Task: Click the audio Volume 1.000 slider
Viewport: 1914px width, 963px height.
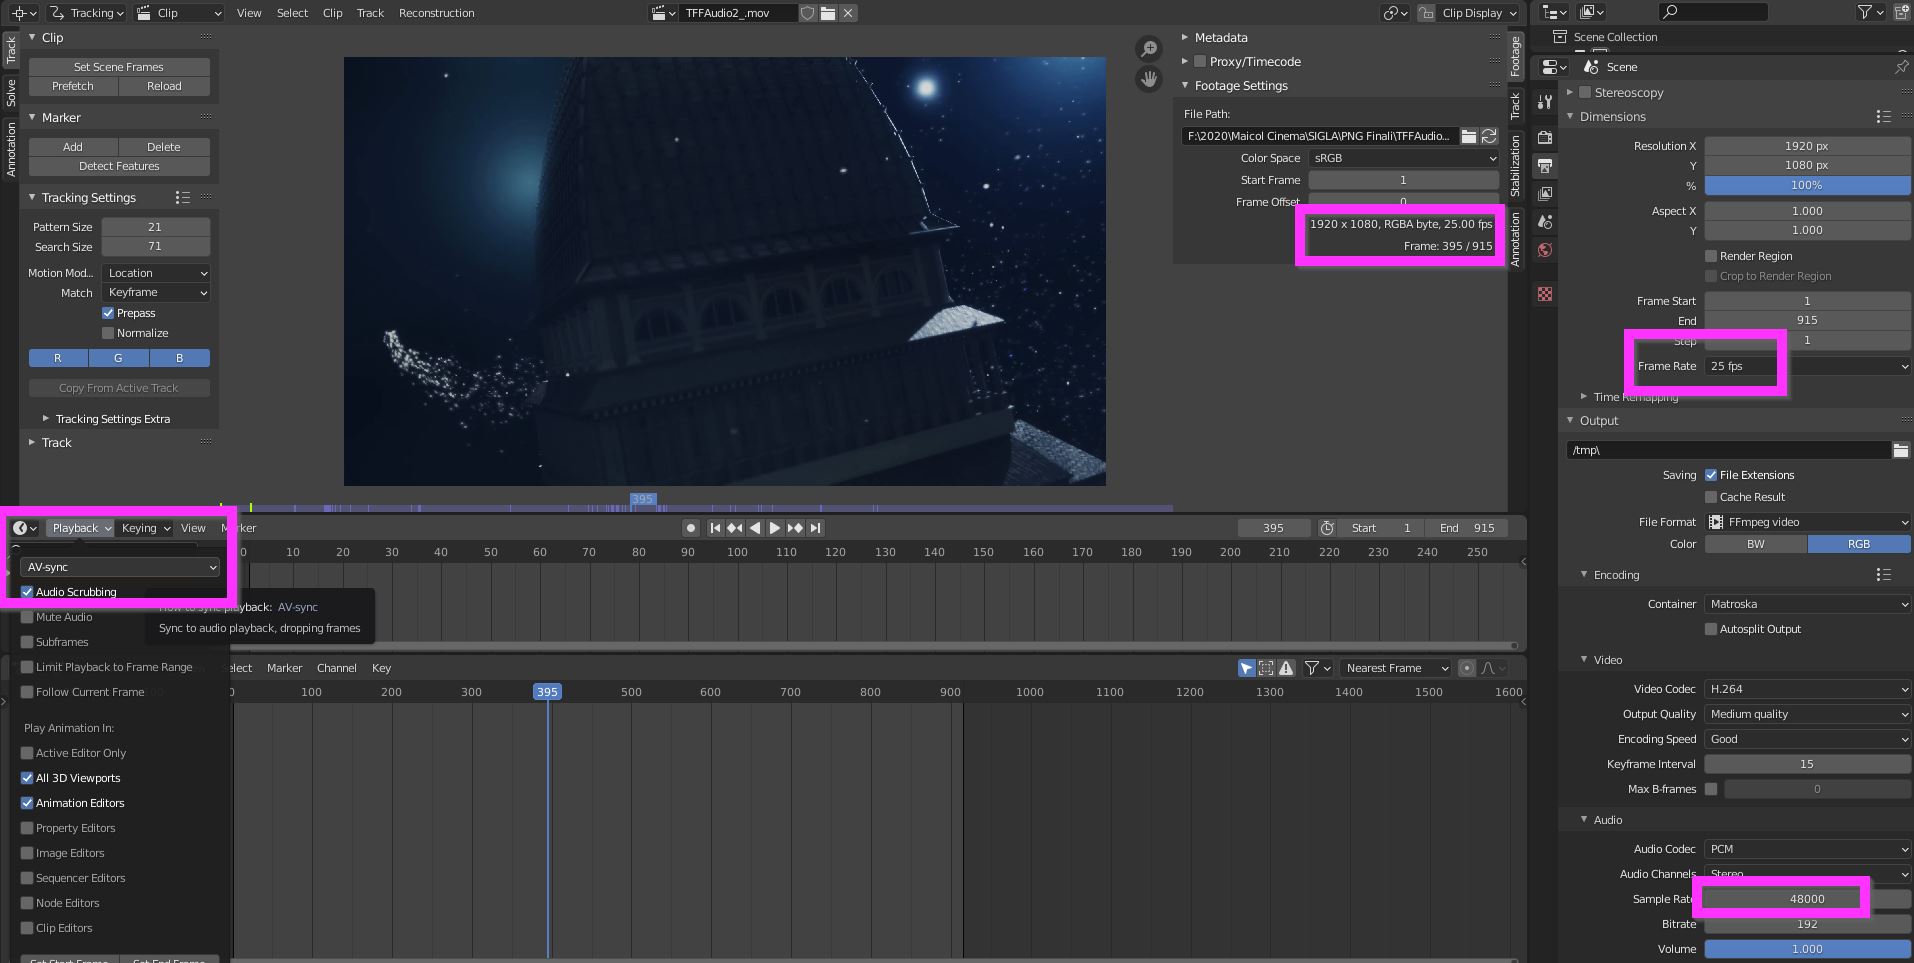Action: (x=1808, y=949)
